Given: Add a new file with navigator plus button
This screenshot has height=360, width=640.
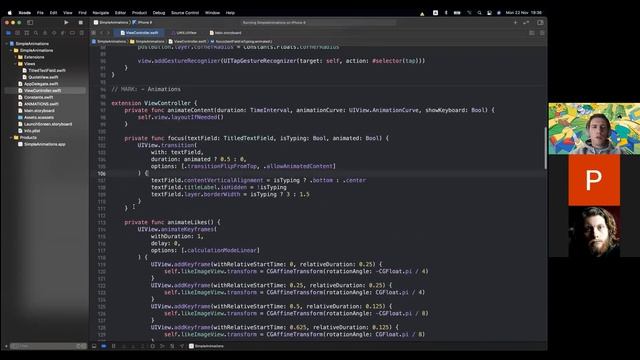Looking at the screenshot, I should (6, 346).
